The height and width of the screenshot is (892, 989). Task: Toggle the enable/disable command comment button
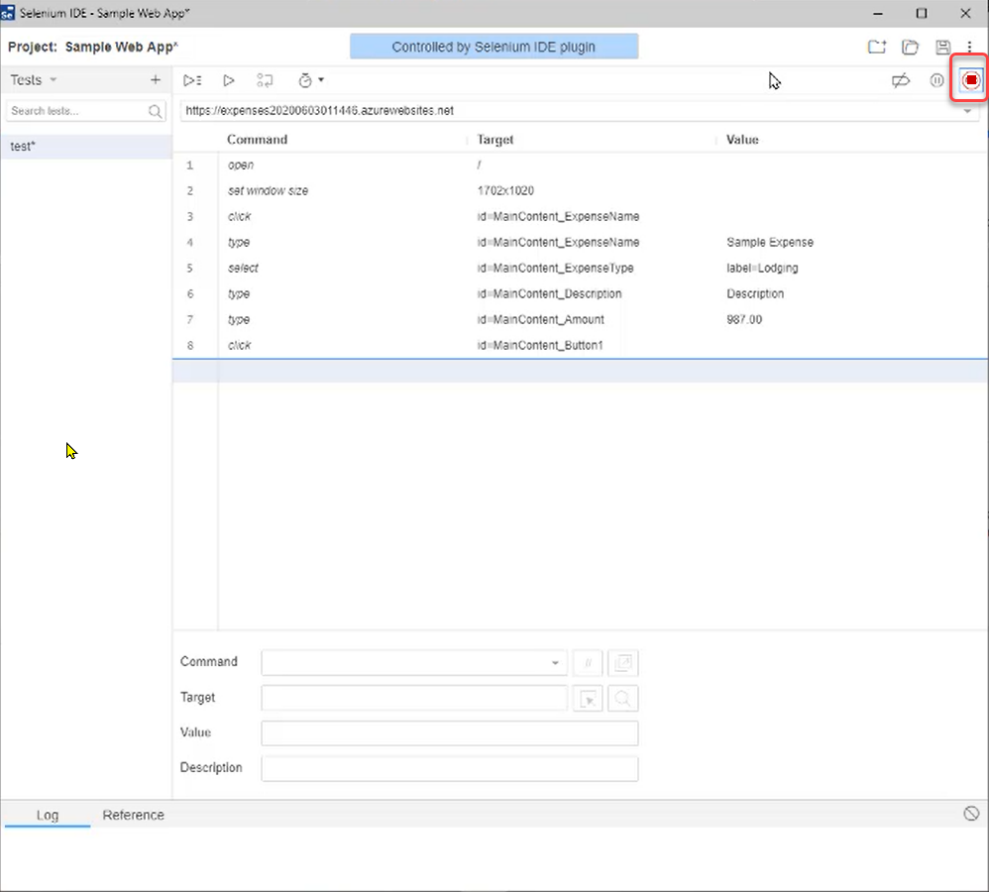[x=588, y=662]
